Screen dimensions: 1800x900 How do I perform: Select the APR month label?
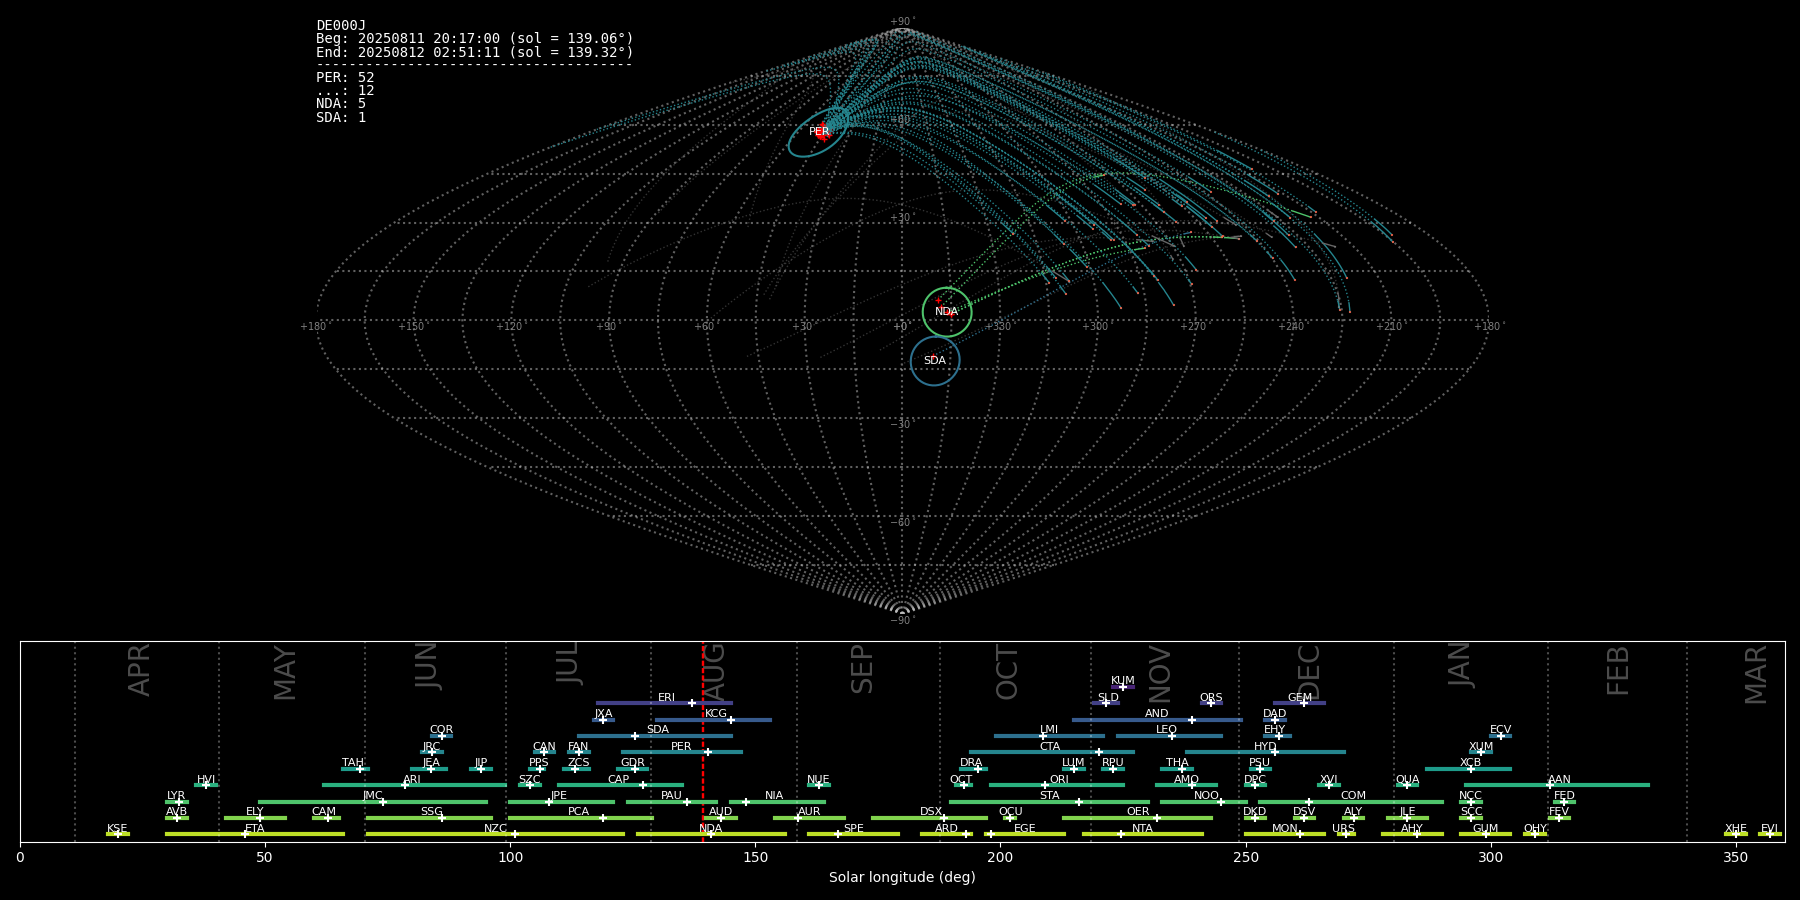139,670
